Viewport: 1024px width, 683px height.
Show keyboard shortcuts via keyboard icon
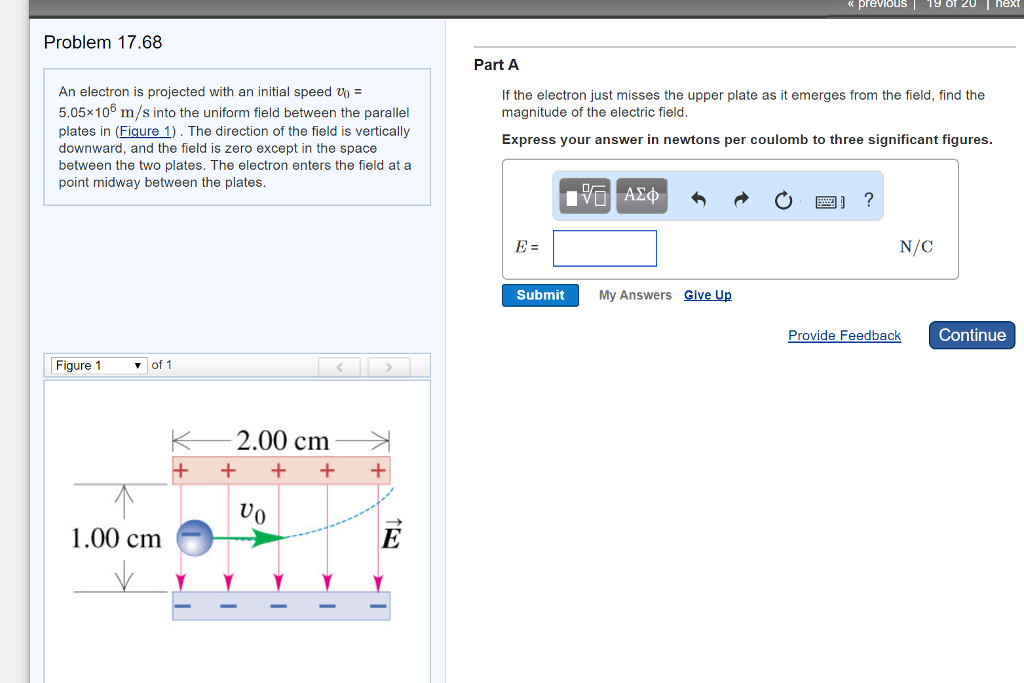coord(829,202)
